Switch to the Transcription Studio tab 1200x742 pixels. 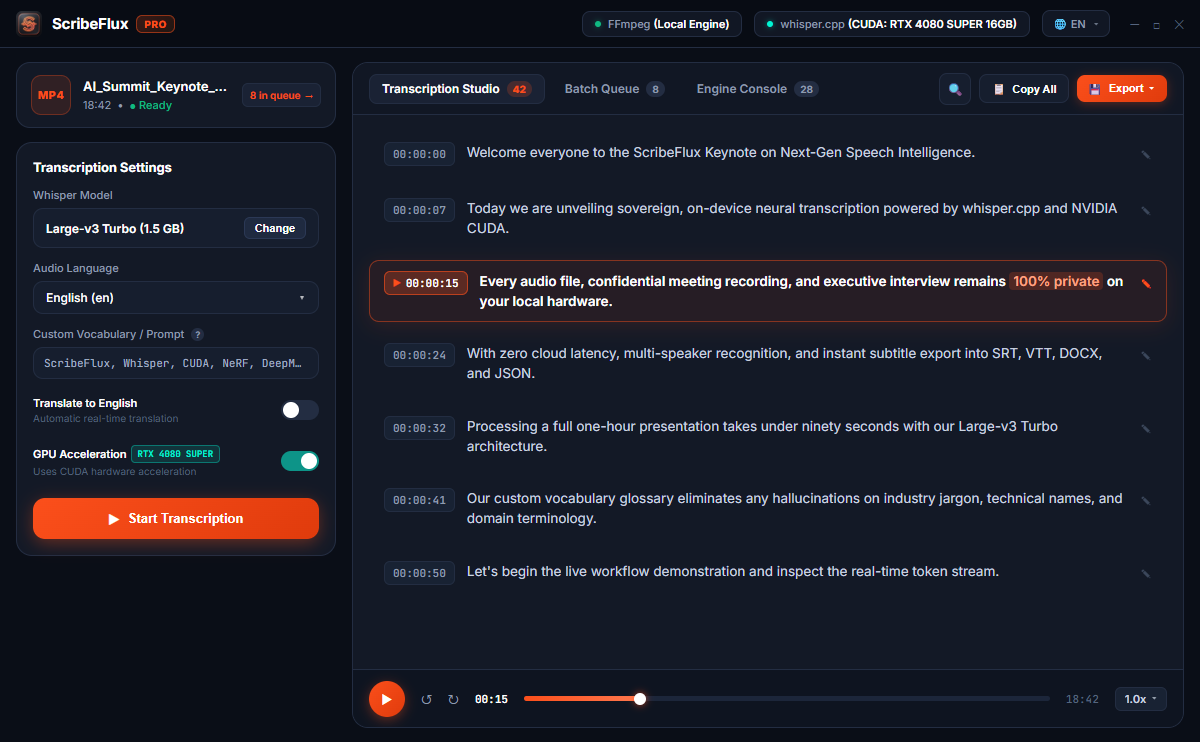point(457,89)
